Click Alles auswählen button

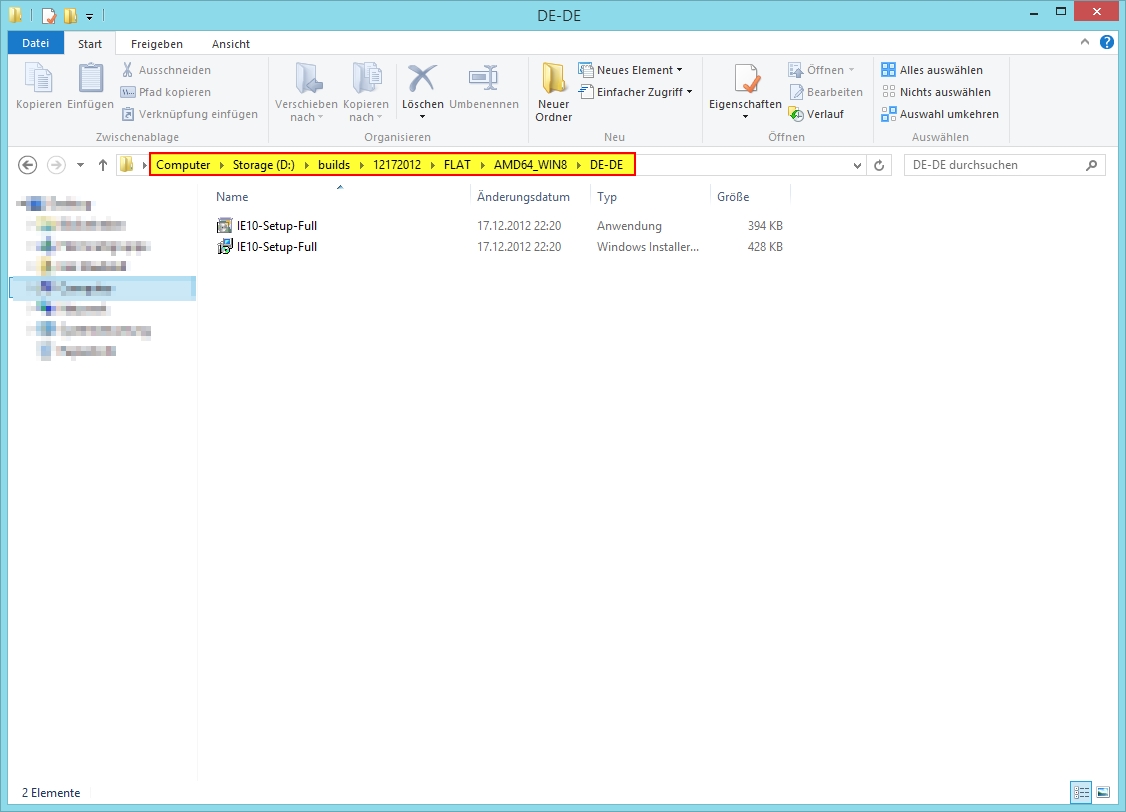[x=940, y=70]
